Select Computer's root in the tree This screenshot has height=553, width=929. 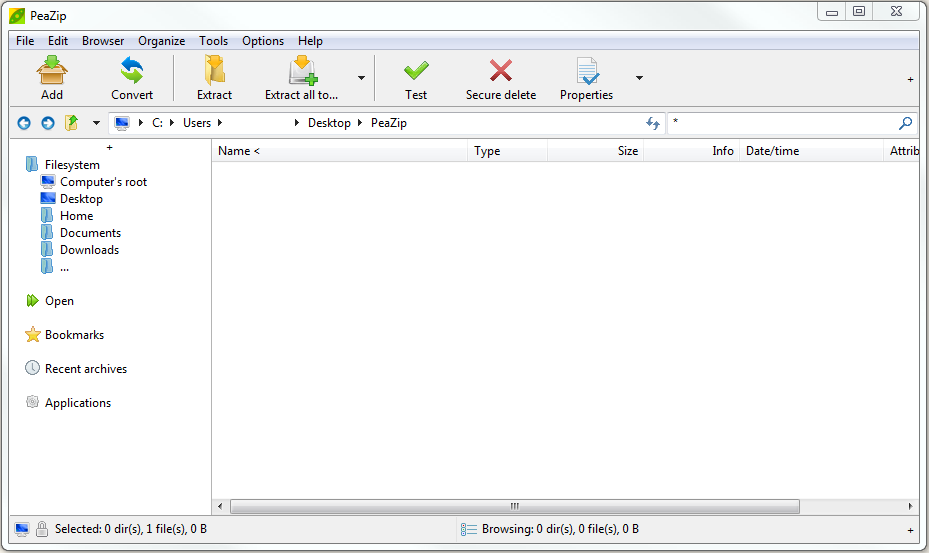point(104,182)
